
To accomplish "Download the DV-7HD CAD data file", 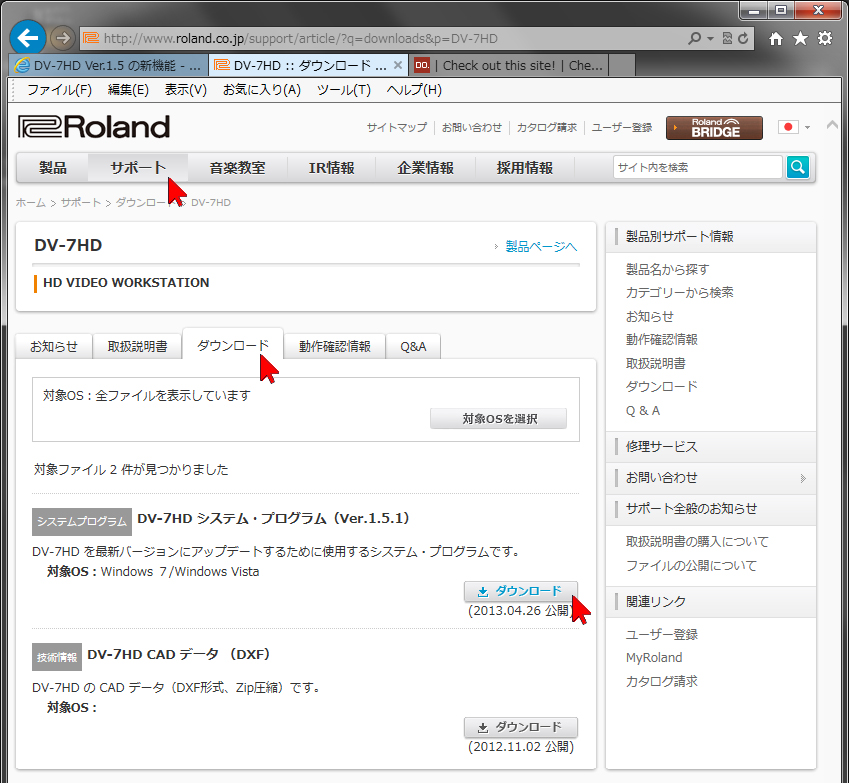I will [x=520, y=727].
